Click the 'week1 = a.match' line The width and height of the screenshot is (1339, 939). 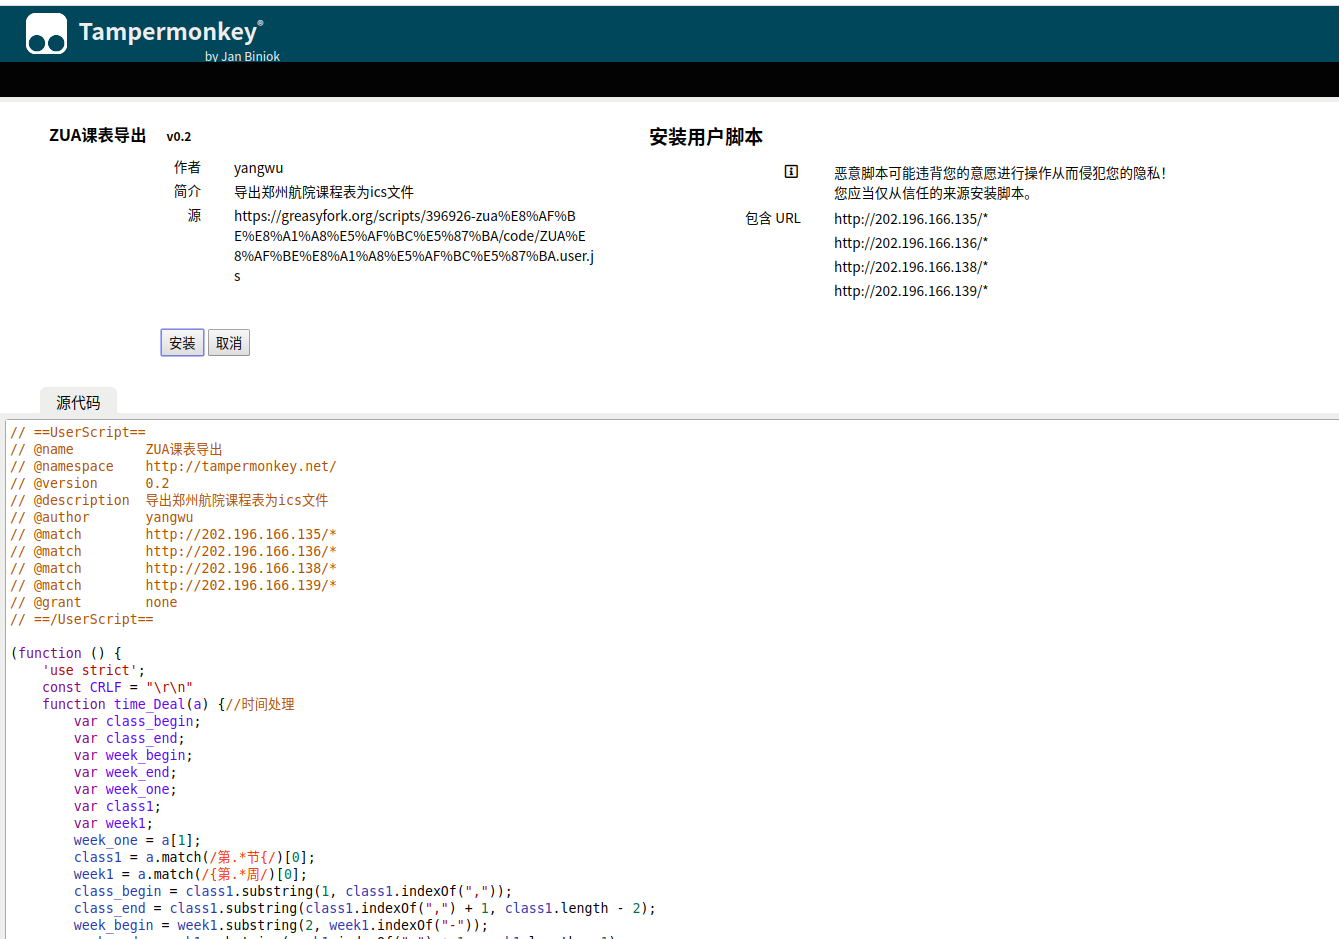[191, 874]
